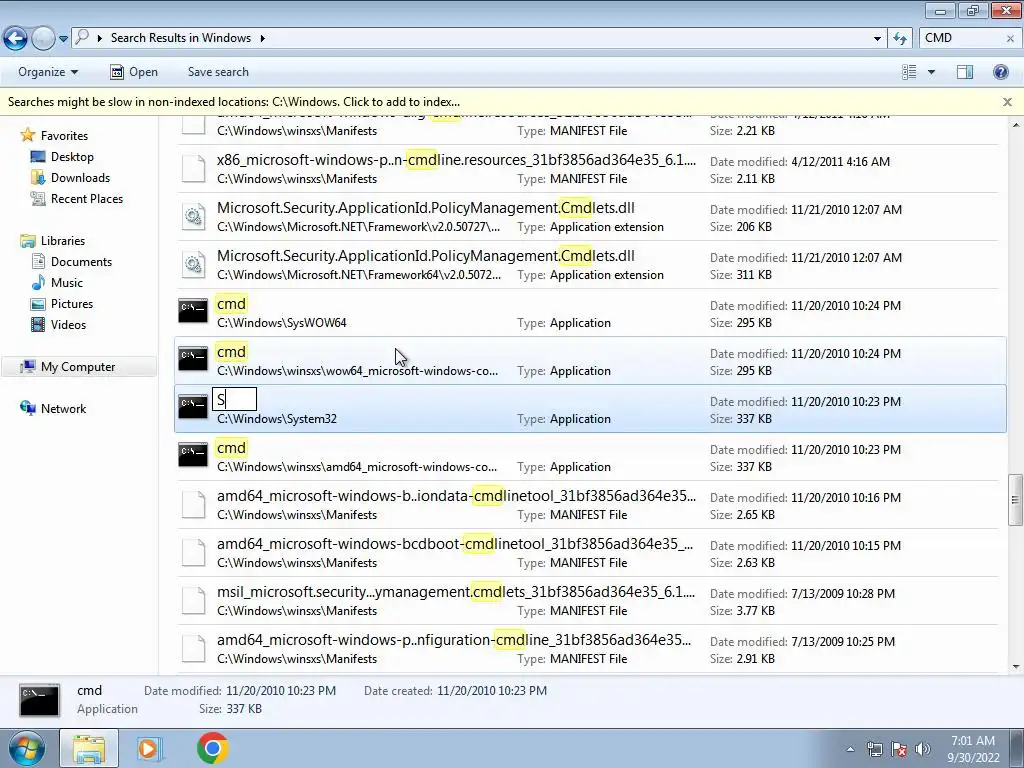The height and width of the screenshot is (768, 1024).
Task: Click the cmd icon in System32 row
Action: click(193, 407)
